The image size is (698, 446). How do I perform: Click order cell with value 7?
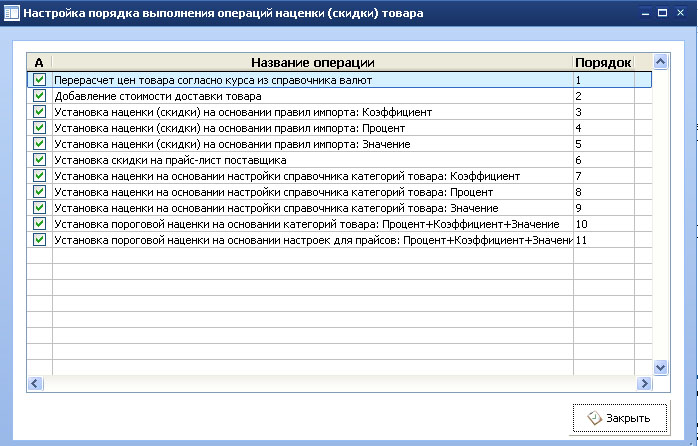click(x=604, y=176)
